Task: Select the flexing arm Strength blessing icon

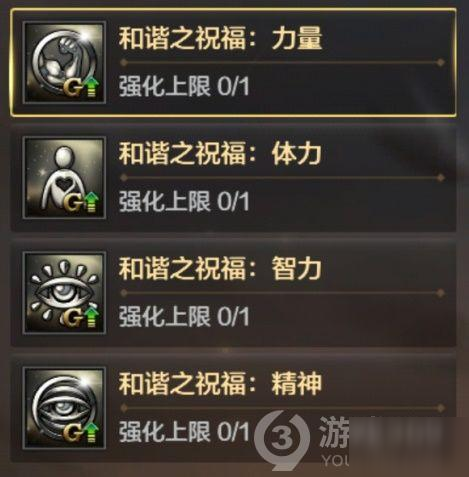Action: (x=64, y=63)
